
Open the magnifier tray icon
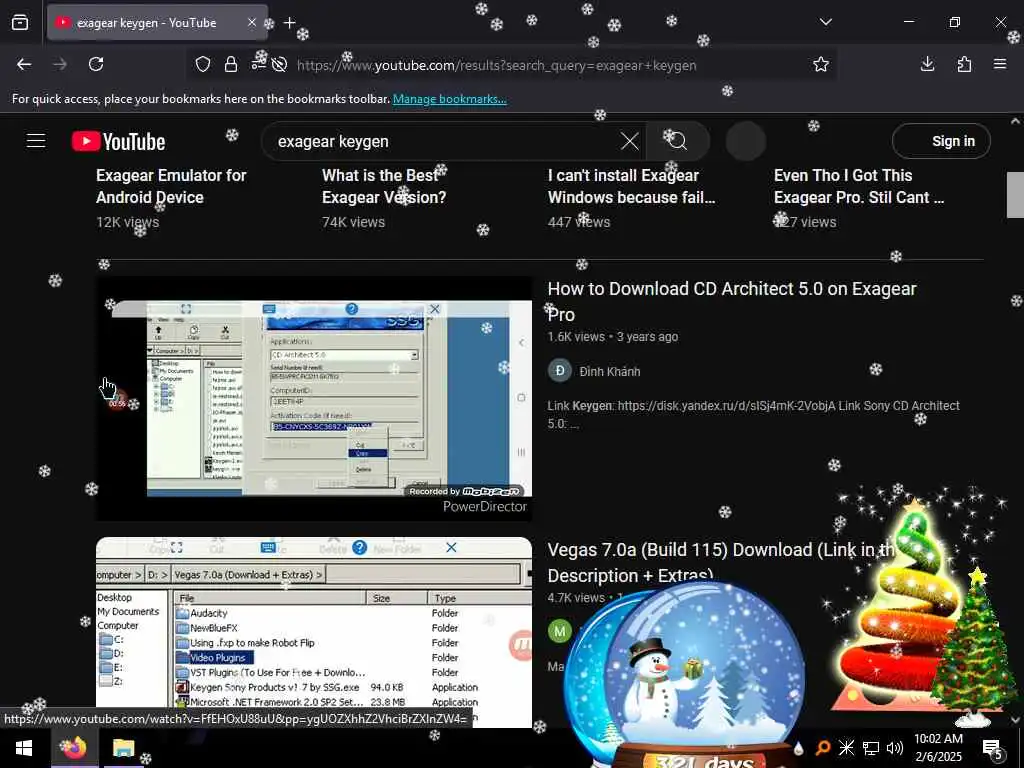pyautogui.click(x=824, y=748)
